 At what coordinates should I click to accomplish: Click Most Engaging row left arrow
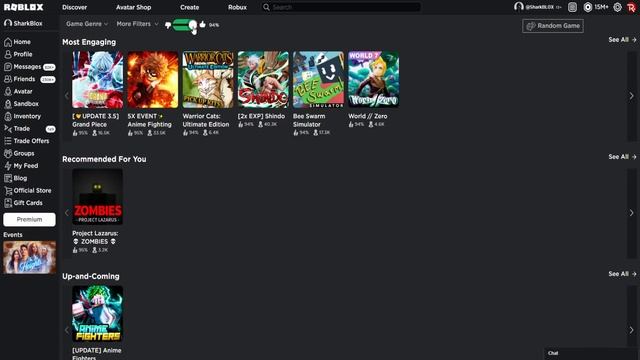[67, 96]
